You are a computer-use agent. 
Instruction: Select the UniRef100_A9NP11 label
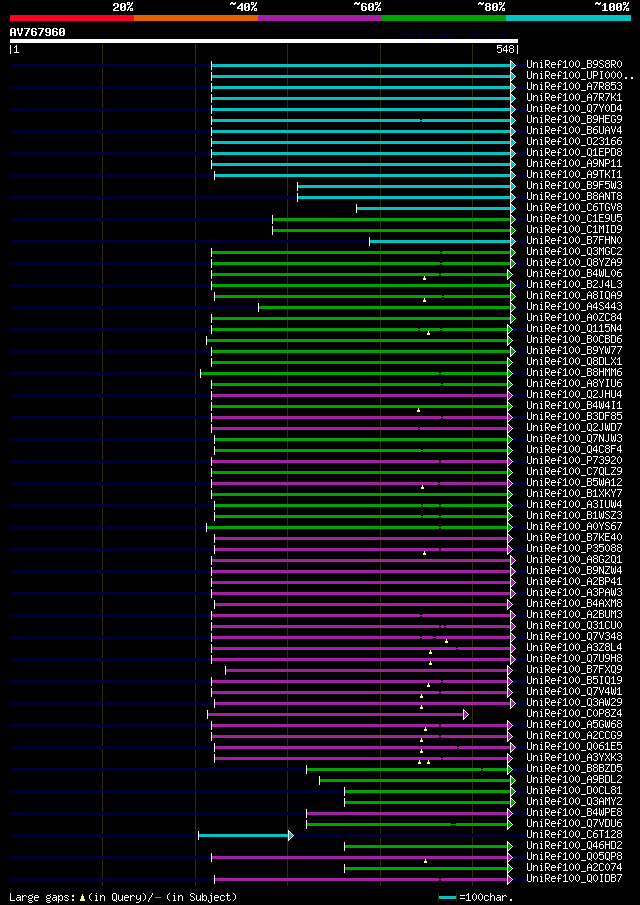pos(574,164)
